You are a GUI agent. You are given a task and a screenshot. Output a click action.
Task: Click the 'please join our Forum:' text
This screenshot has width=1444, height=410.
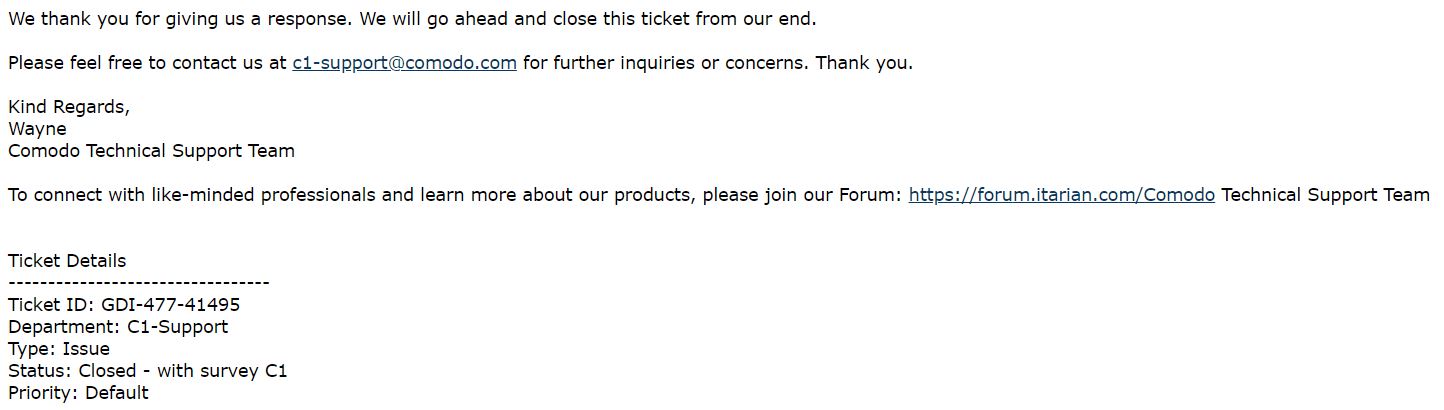click(802, 195)
